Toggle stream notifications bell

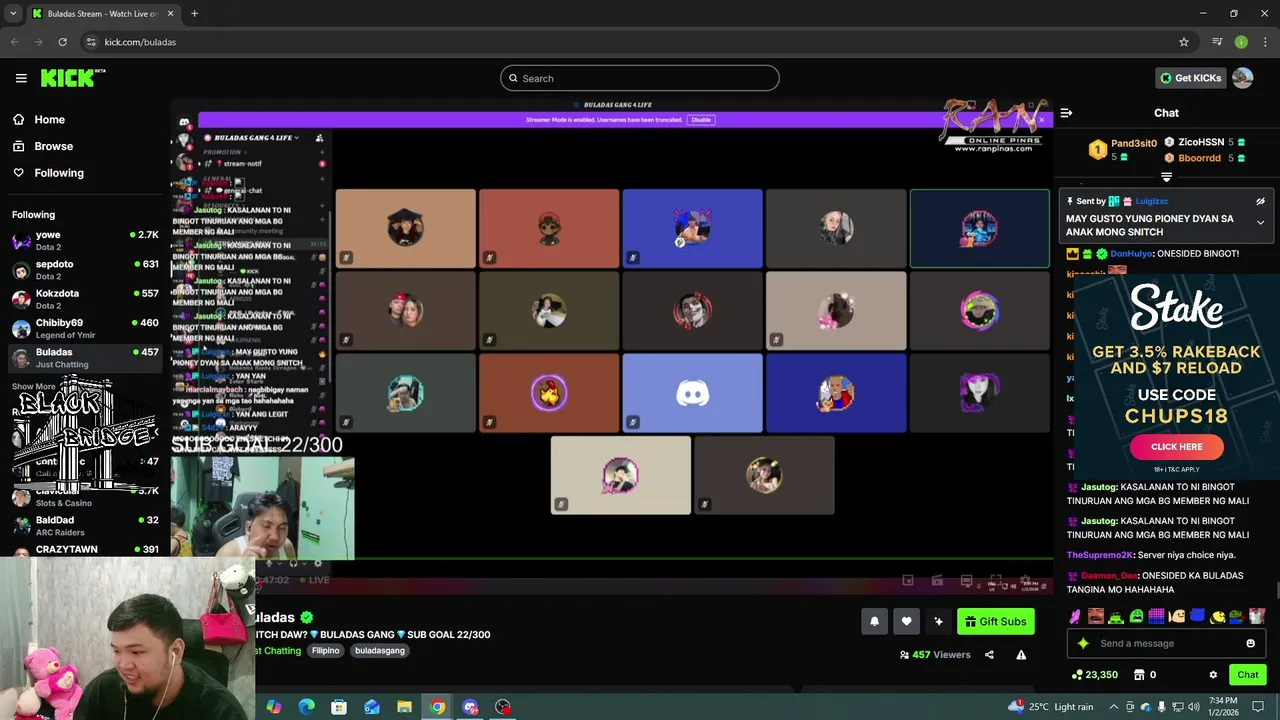point(874,621)
